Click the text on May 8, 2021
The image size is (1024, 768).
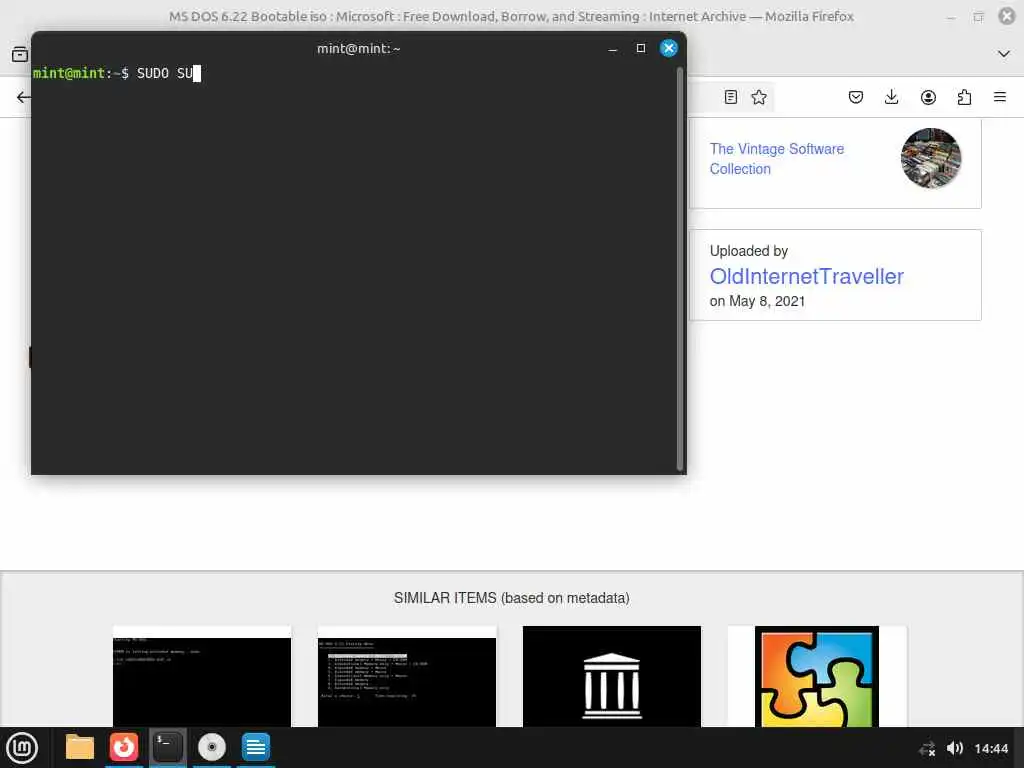coord(757,301)
